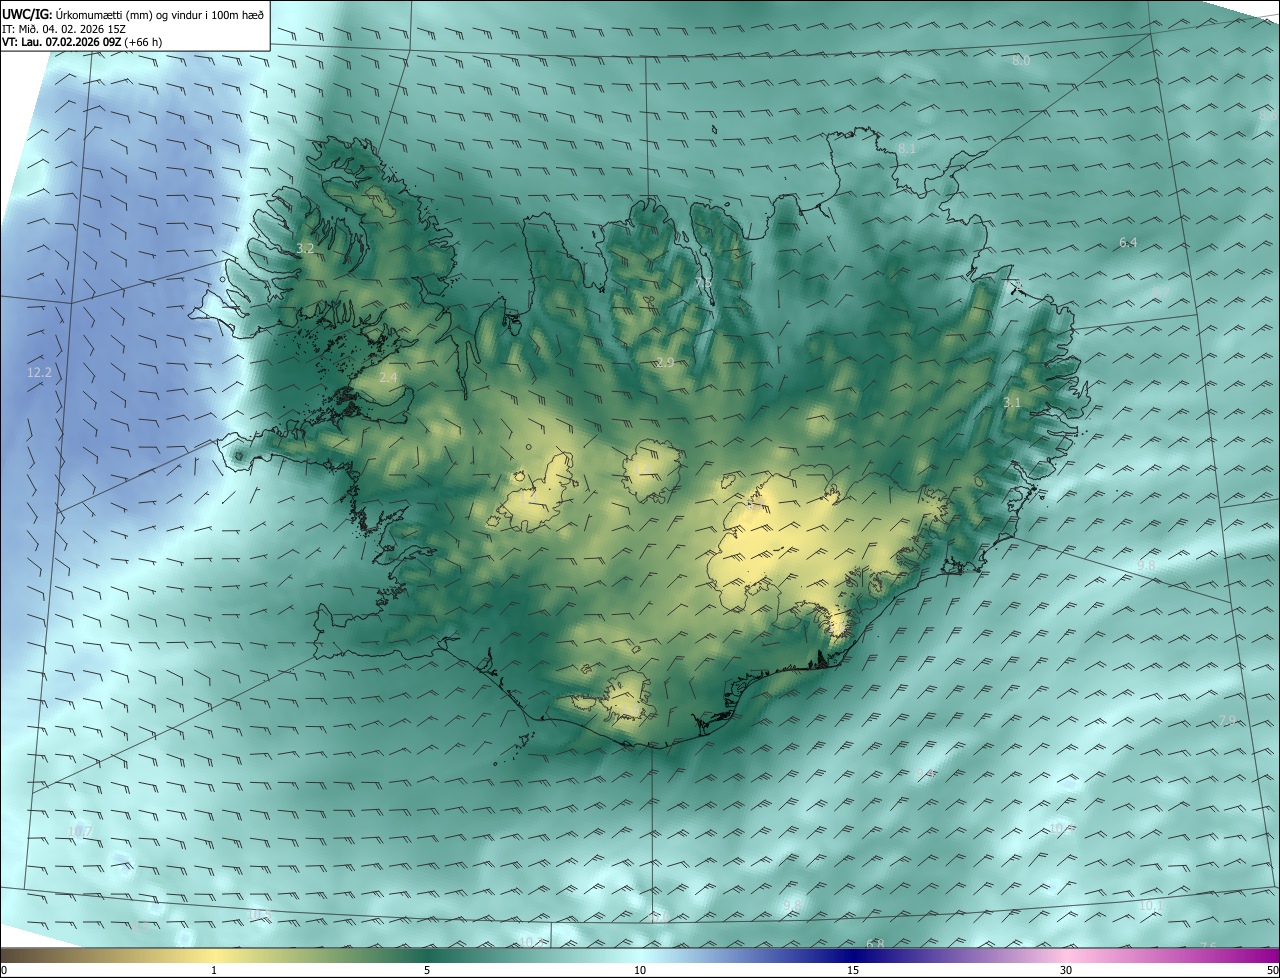Click the '5' tick on the color scale
The width and height of the screenshot is (1280, 978).
tap(427, 970)
